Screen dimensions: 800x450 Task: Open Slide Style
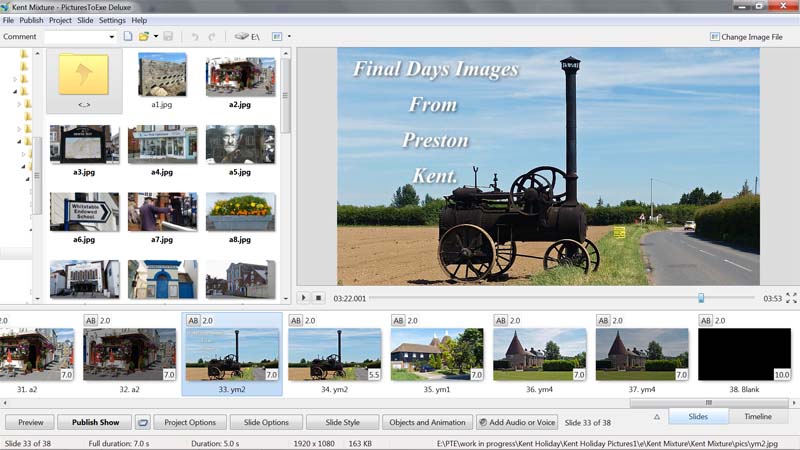click(342, 422)
